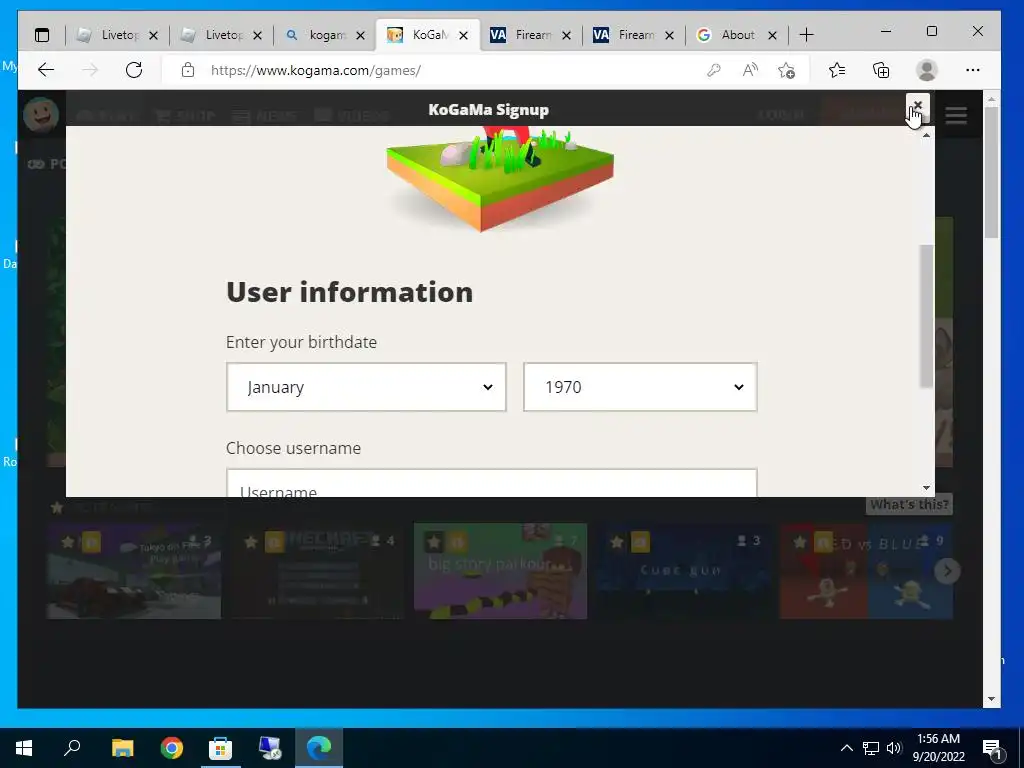
Task: Open the Windows Start menu
Action: (24, 748)
